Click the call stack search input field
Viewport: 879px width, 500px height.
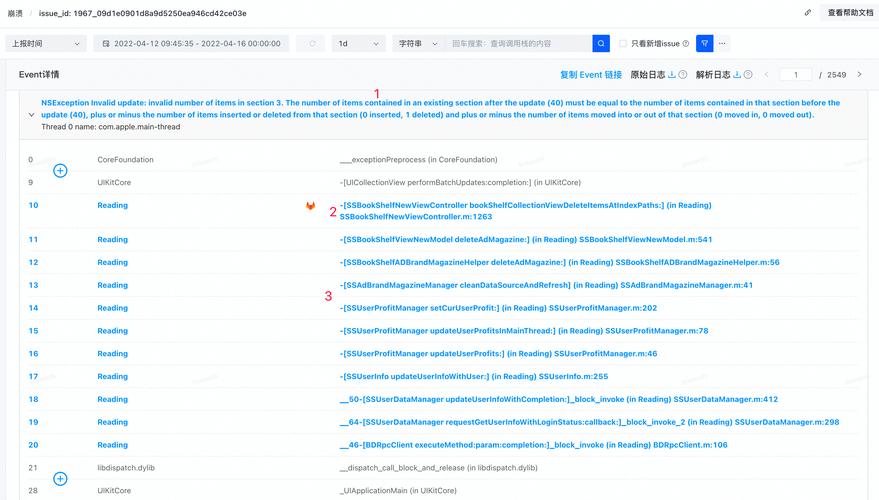pos(518,44)
